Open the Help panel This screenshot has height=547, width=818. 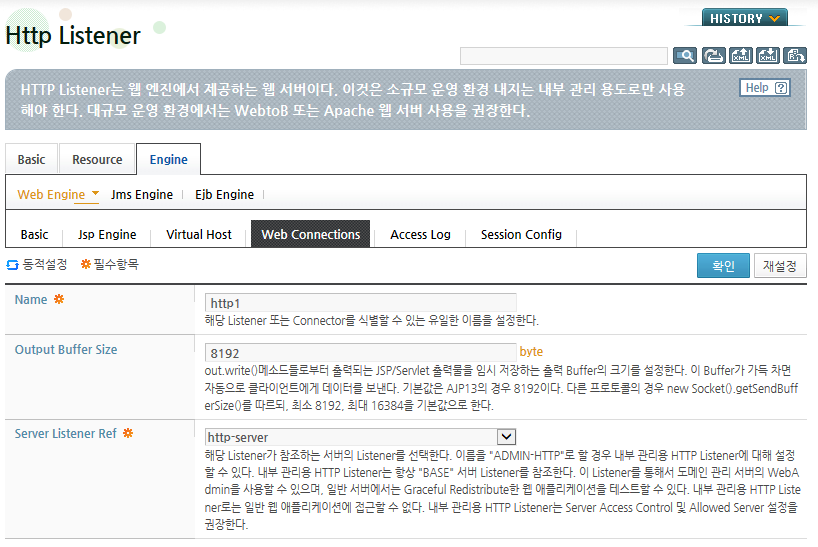765,88
